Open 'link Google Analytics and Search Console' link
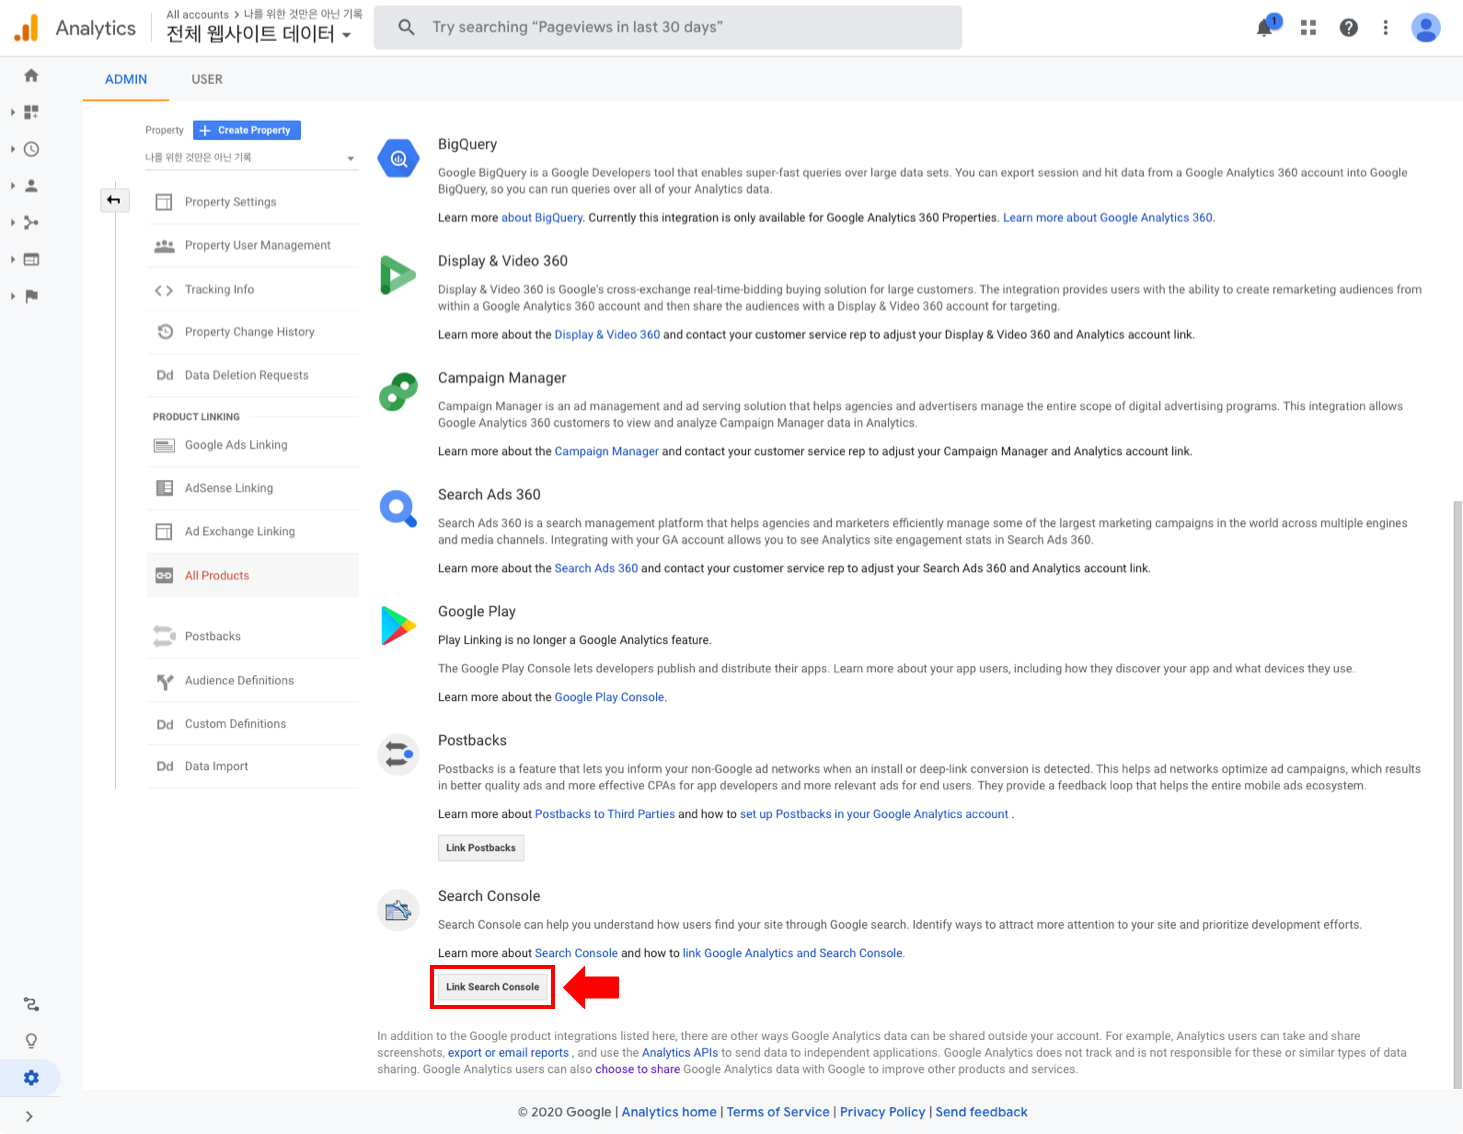 [792, 953]
